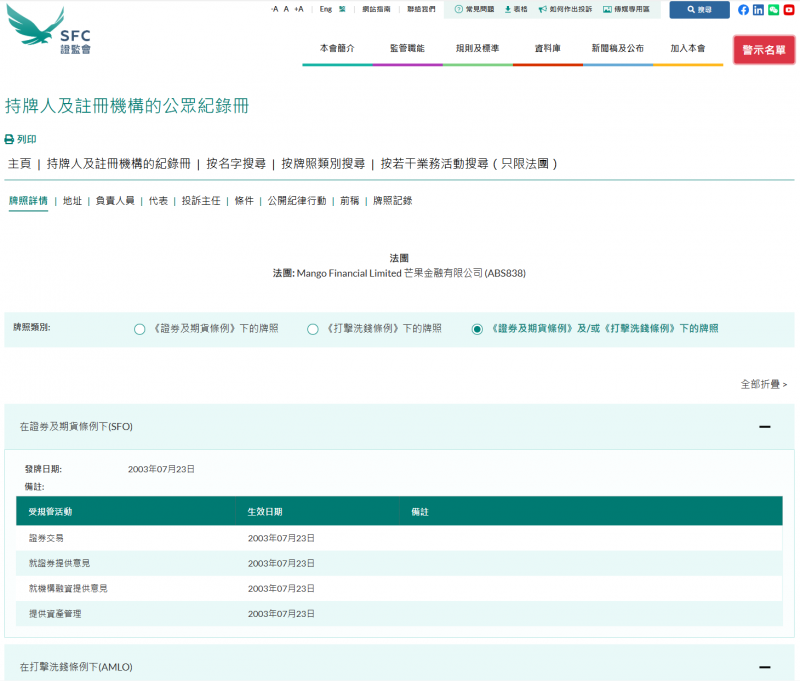This screenshot has width=800, height=681.
Task: Open SFC Facebook page icon
Action: [743, 10]
